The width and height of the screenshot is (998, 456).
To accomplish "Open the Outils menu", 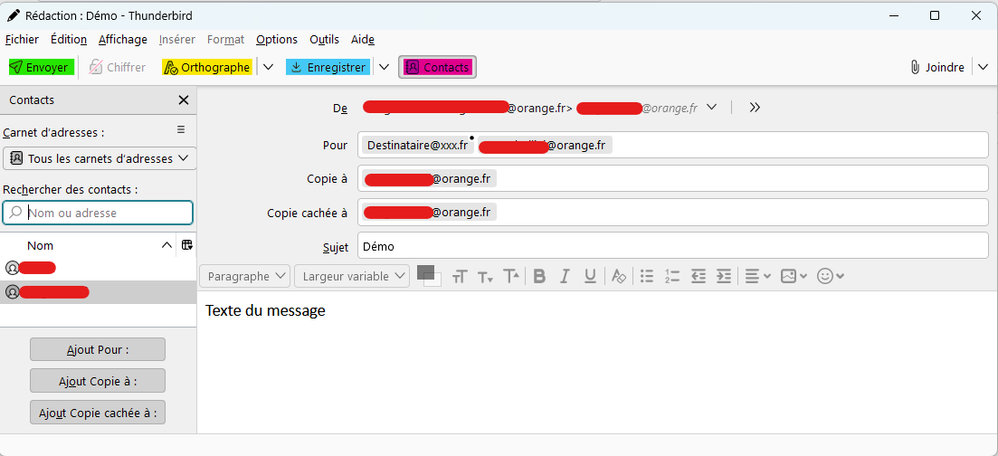I will pyautogui.click(x=325, y=39).
